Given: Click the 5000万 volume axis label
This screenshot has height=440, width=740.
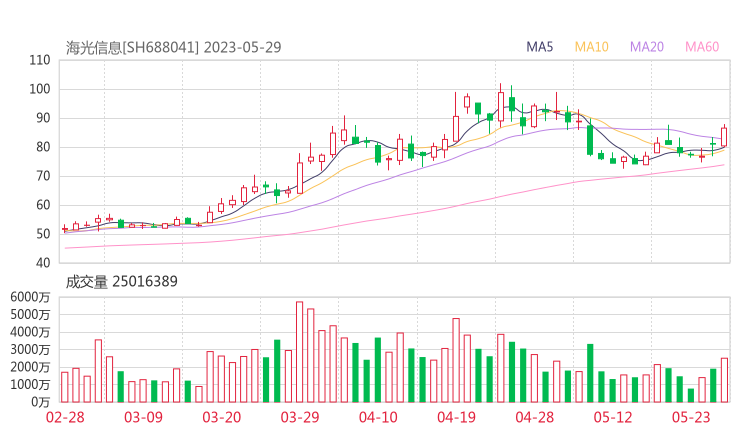Looking at the screenshot, I should tap(30, 314).
